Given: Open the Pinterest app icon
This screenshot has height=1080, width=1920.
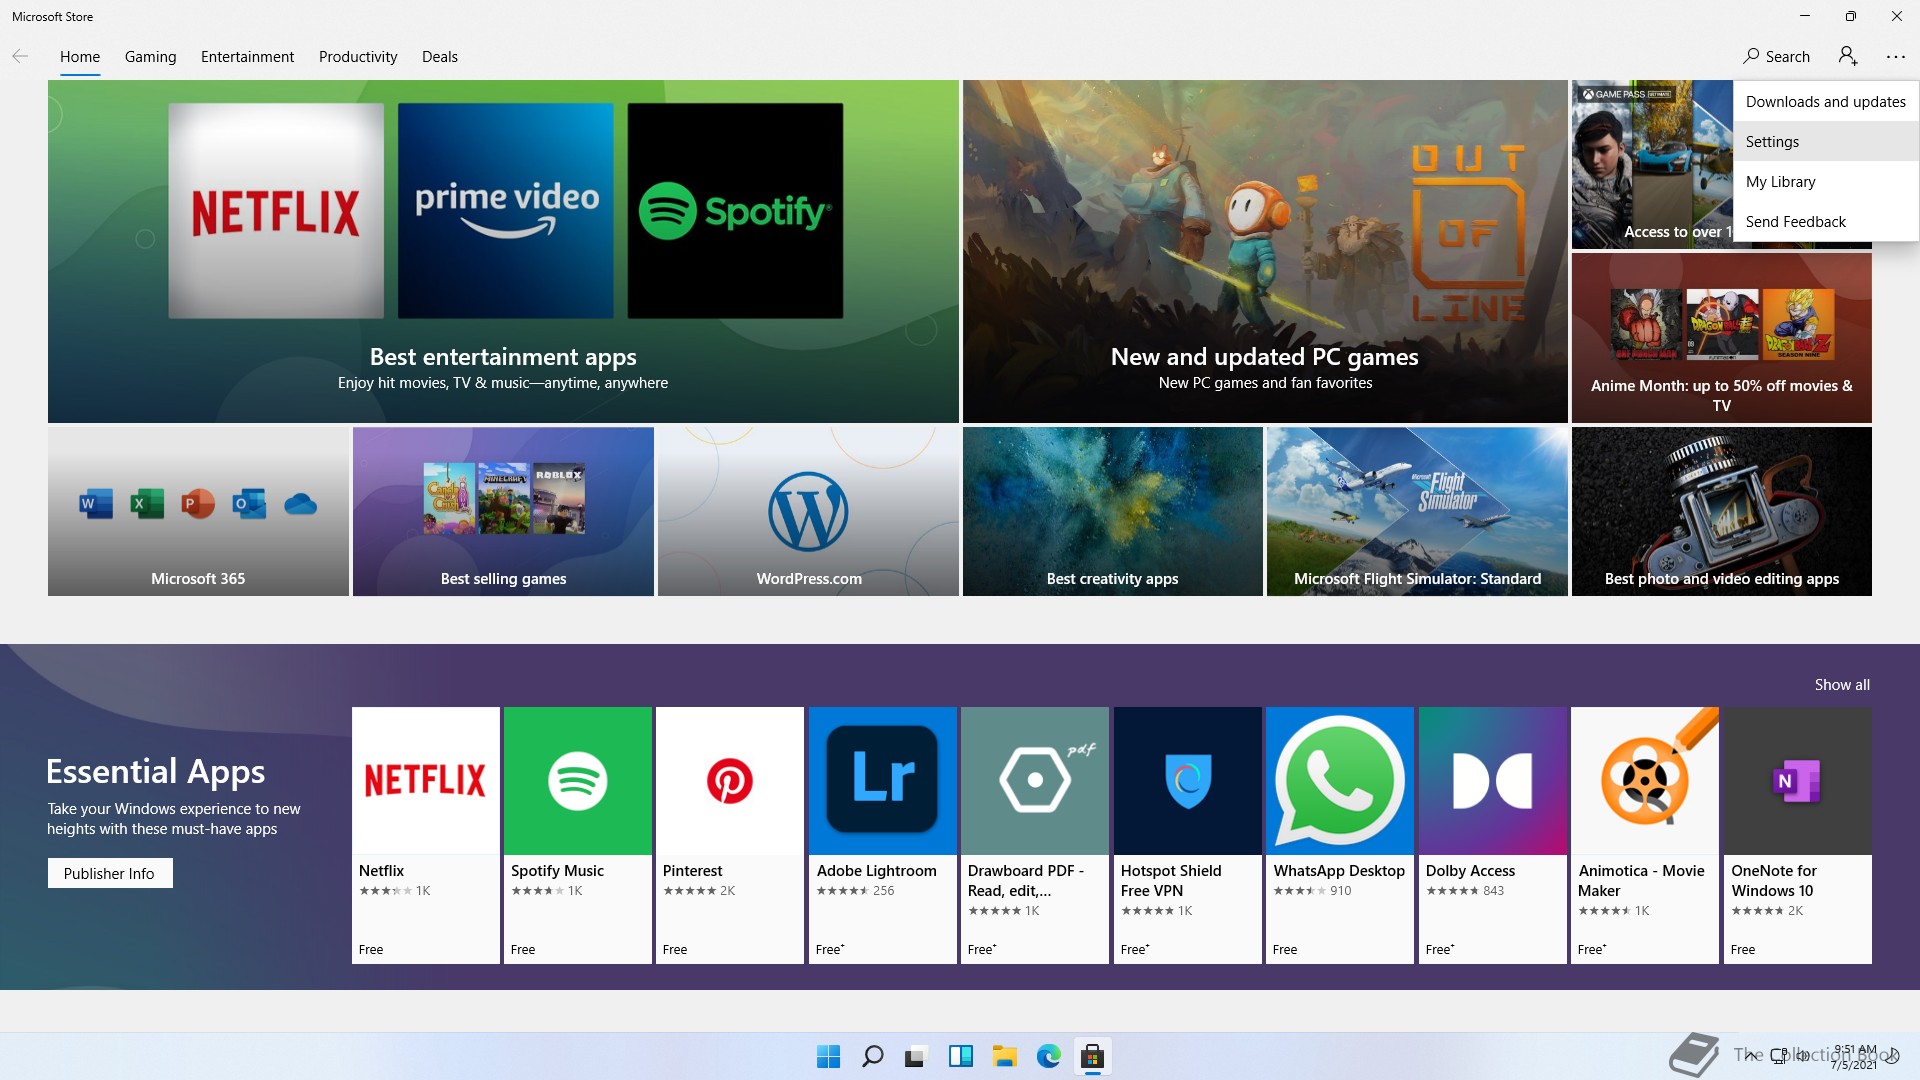Looking at the screenshot, I should pos(730,781).
